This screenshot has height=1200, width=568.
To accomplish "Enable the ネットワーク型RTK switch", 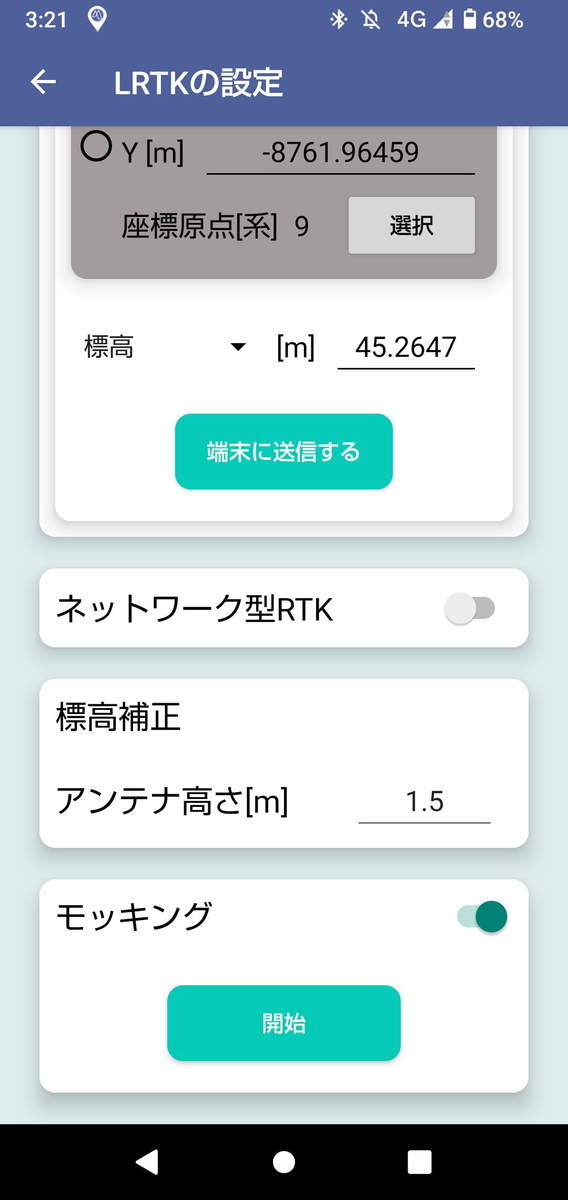I will (470, 608).
